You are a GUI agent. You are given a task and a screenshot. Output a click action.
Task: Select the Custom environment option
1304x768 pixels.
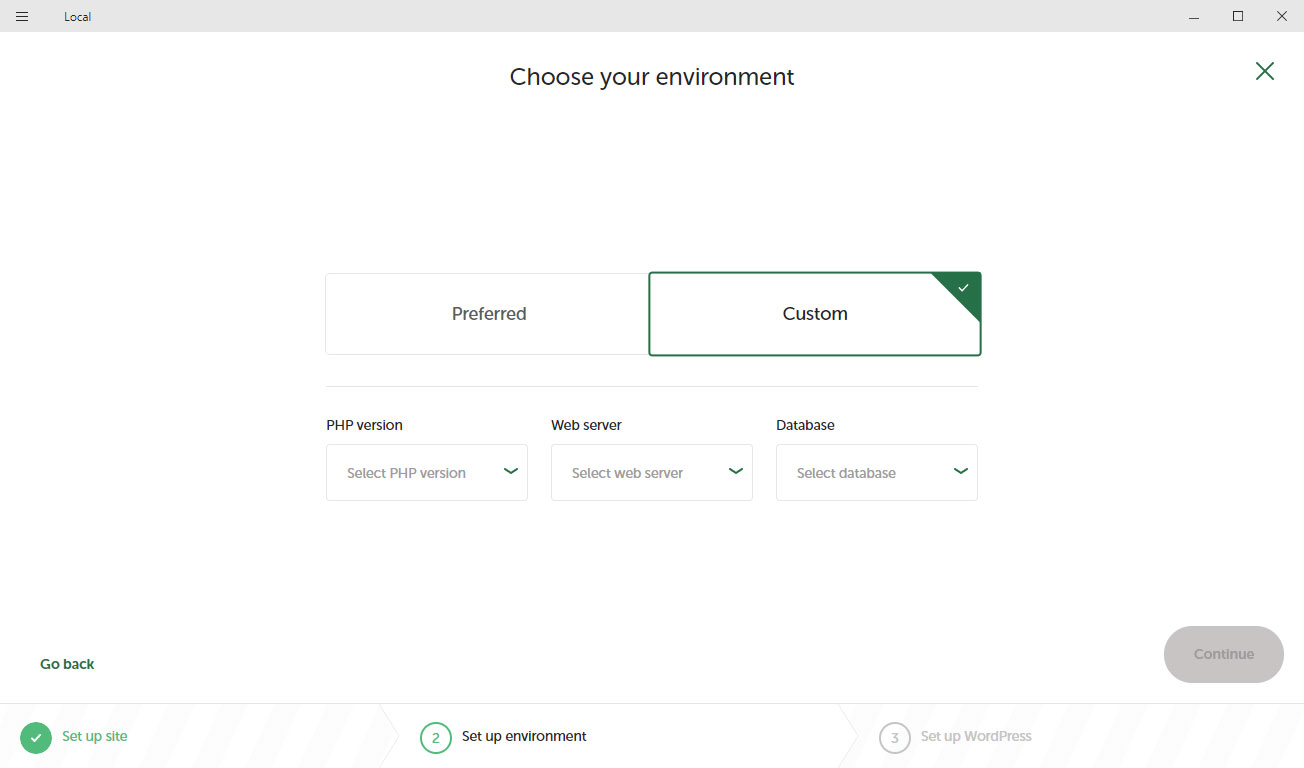(815, 314)
